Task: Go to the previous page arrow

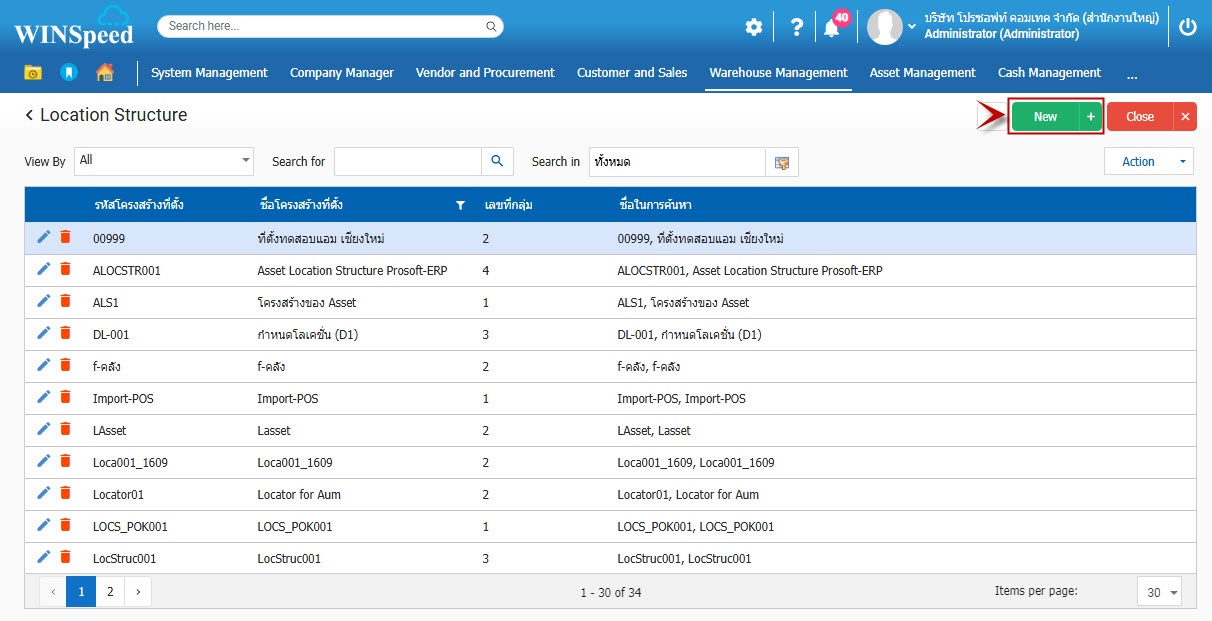Action: pos(53,592)
